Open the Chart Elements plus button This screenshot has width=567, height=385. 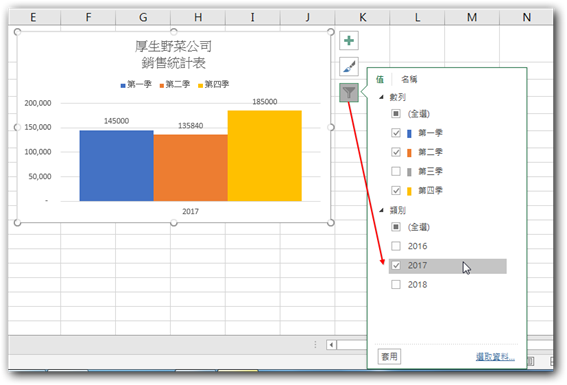349,40
